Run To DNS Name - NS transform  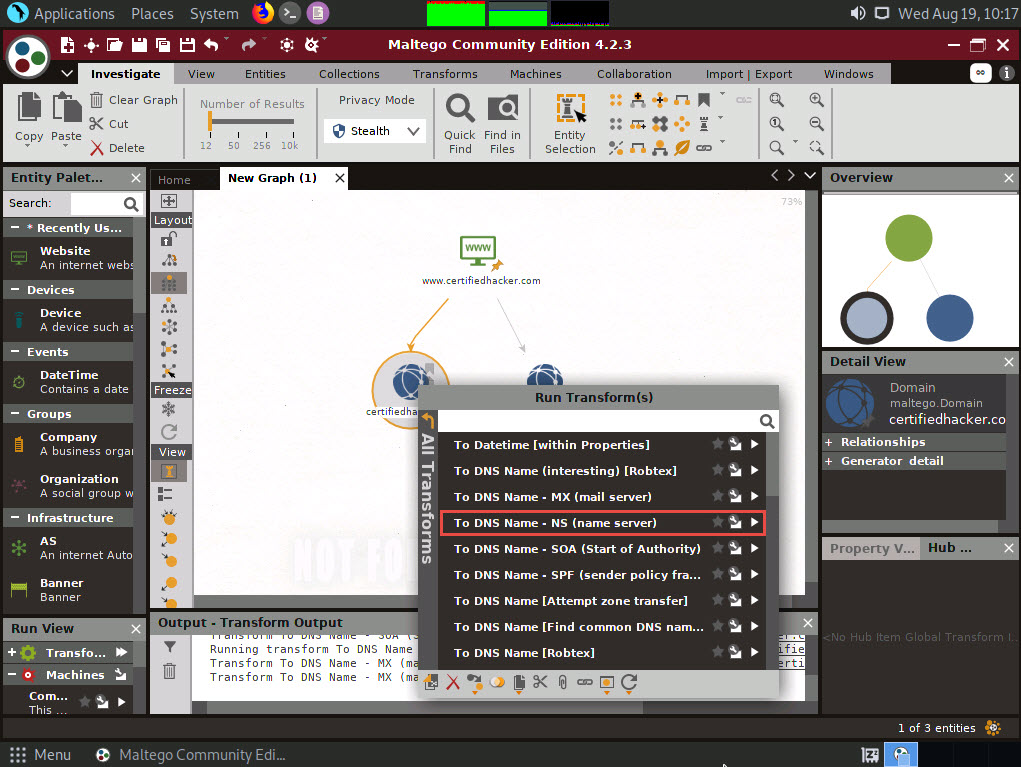(602, 523)
